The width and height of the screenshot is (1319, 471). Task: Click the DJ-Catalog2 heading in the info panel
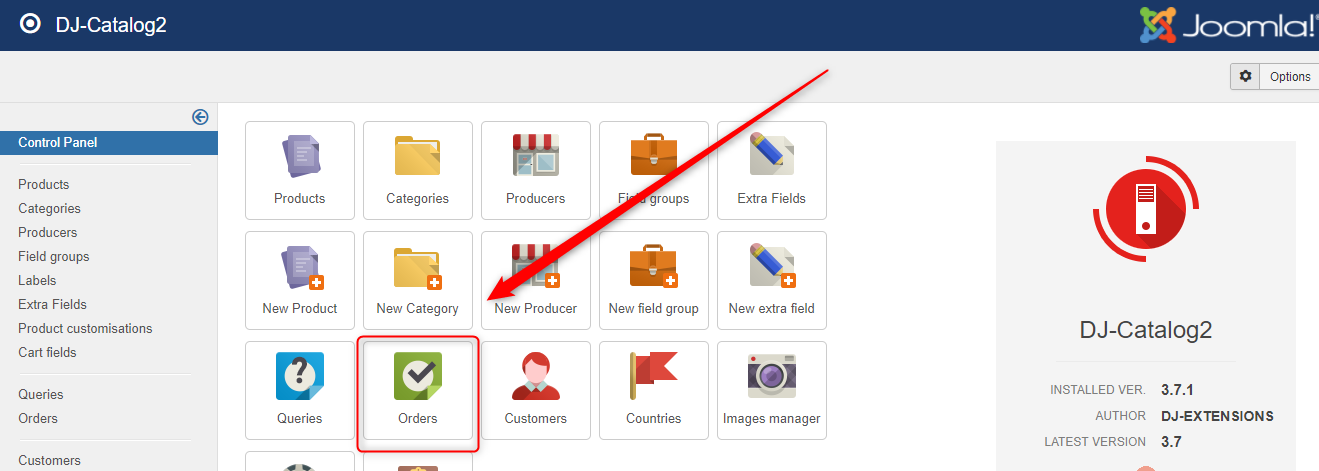(x=1146, y=331)
